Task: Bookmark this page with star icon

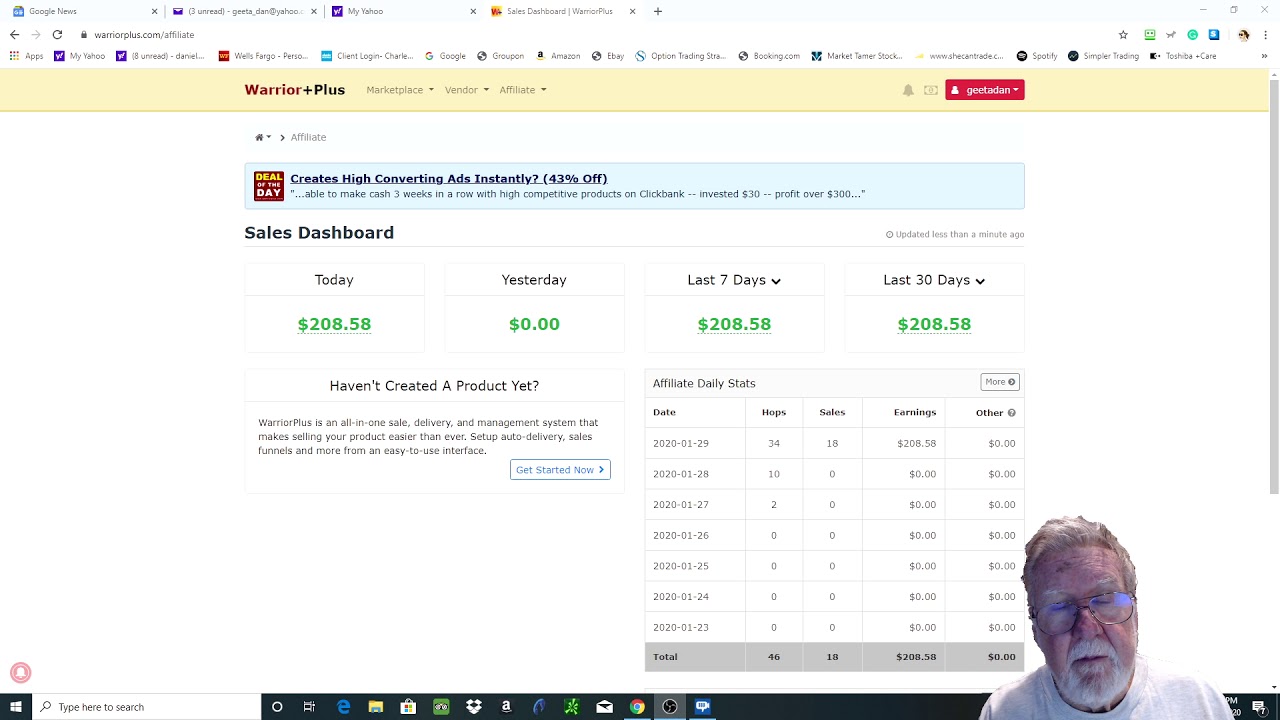Action: tap(1123, 34)
